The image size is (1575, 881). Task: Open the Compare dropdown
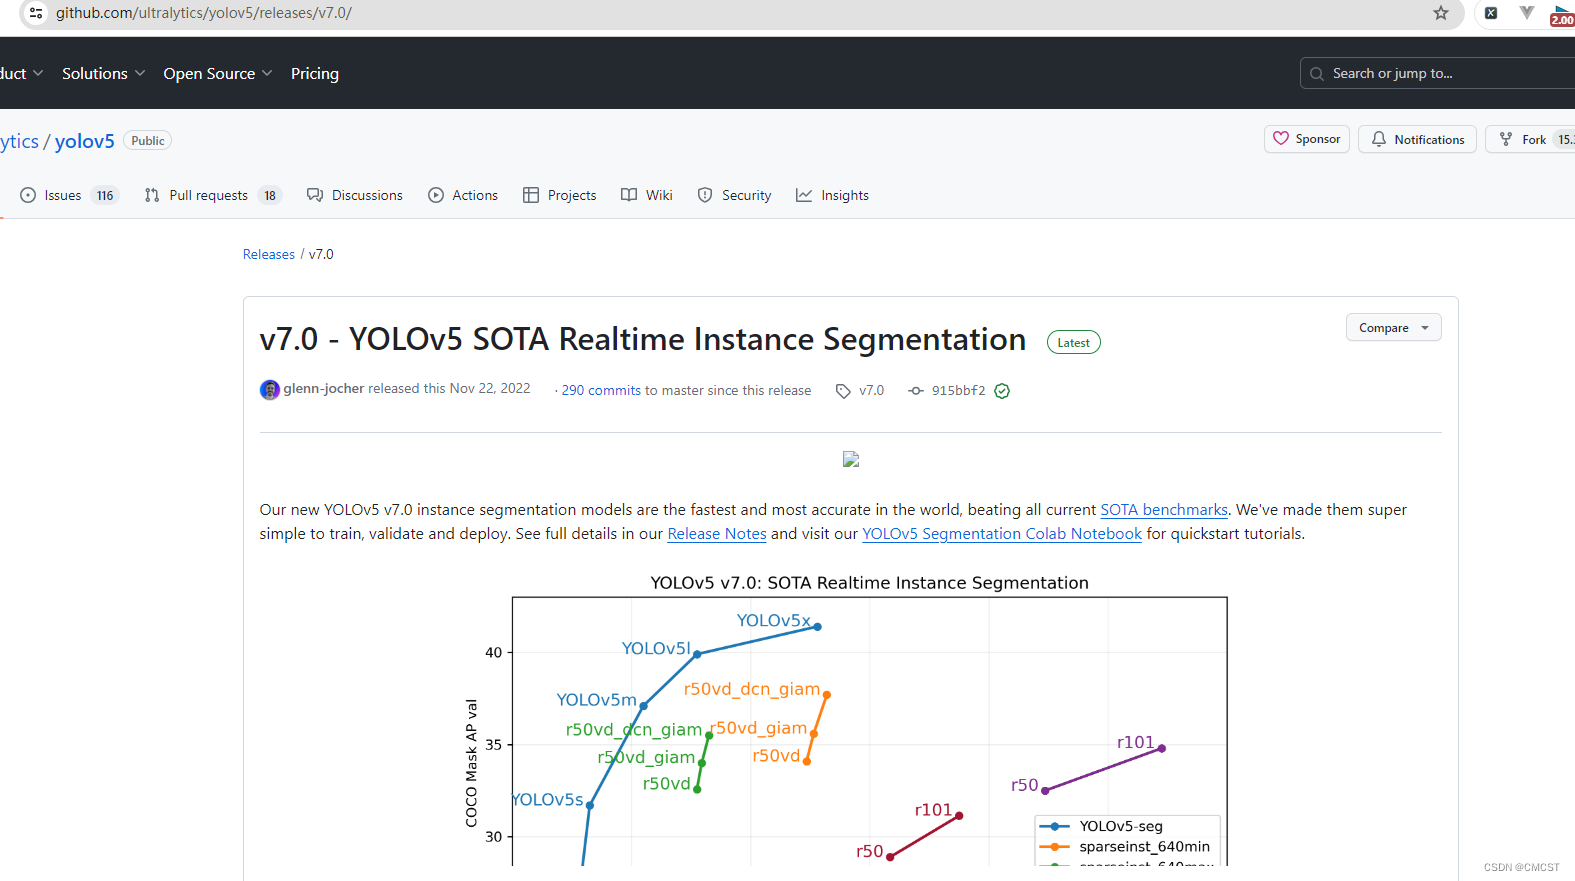[x=1393, y=328]
